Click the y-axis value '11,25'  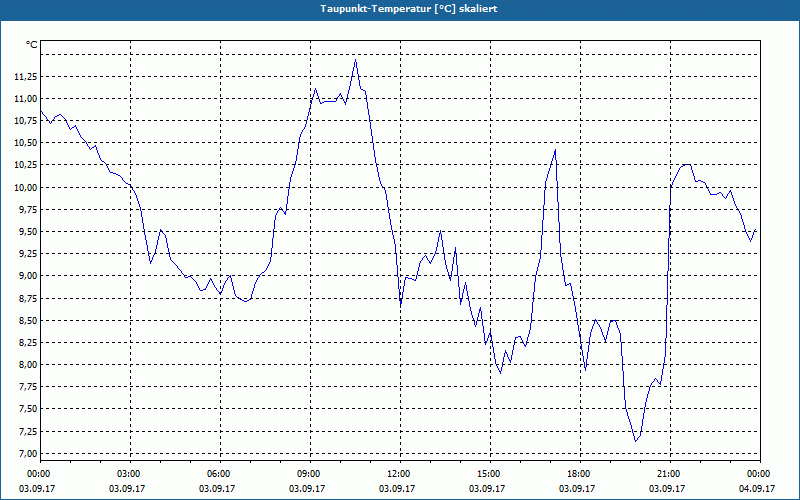pyautogui.click(x=25, y=77)
